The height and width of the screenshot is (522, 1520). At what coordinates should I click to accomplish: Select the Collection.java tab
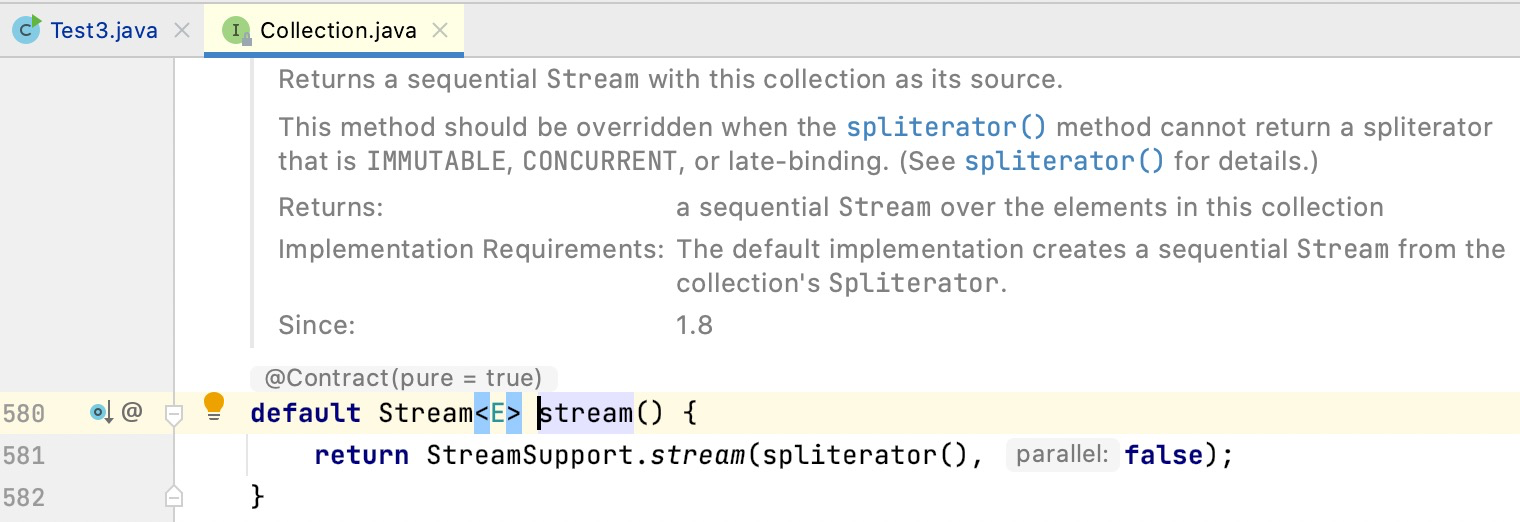coord(337,31)
